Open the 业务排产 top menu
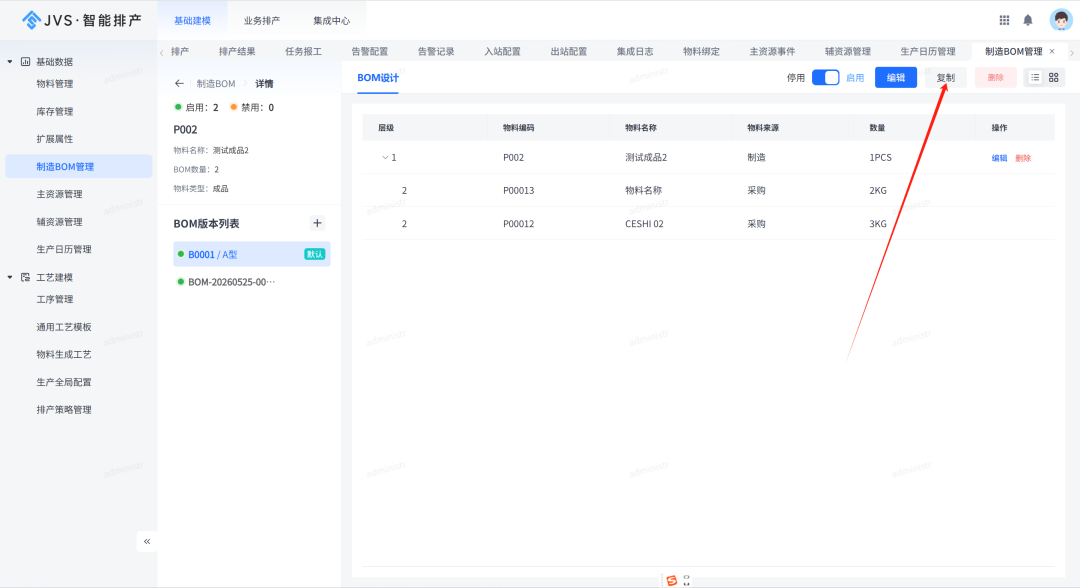The width and height of the screenshot is (1080, 588). (262, 21)
